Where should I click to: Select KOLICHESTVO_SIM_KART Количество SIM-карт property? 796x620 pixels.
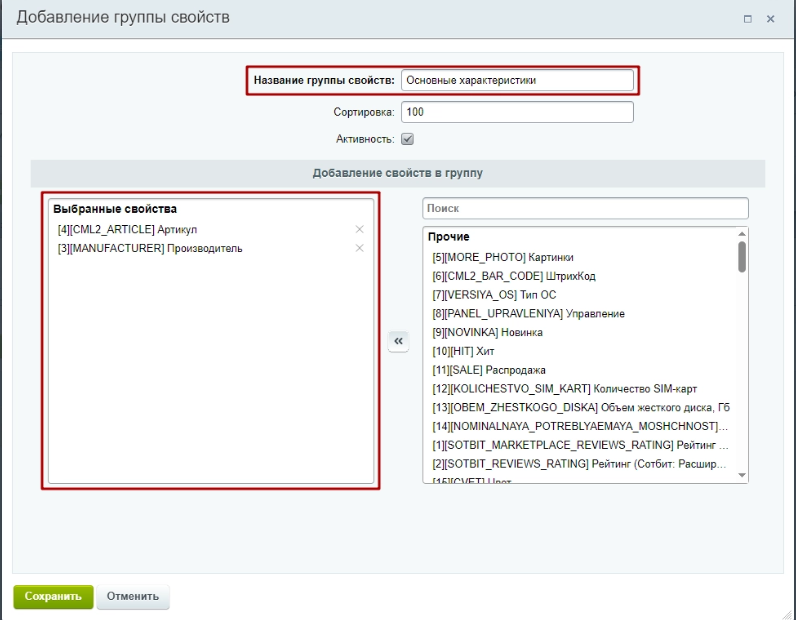coord(564,389)
